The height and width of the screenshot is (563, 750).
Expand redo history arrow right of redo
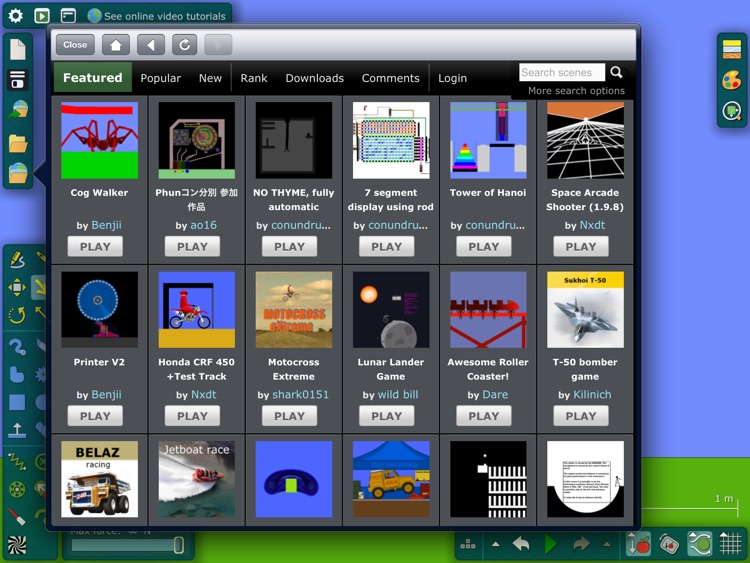(x=607, y=544)
